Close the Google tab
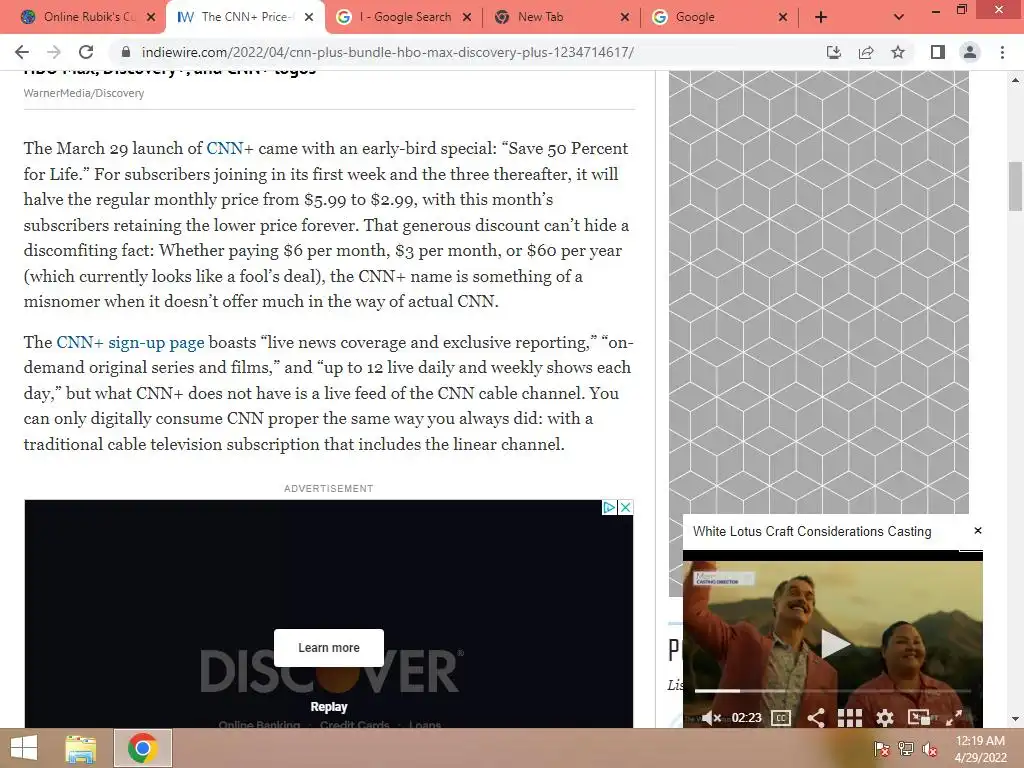 (783, 17)
